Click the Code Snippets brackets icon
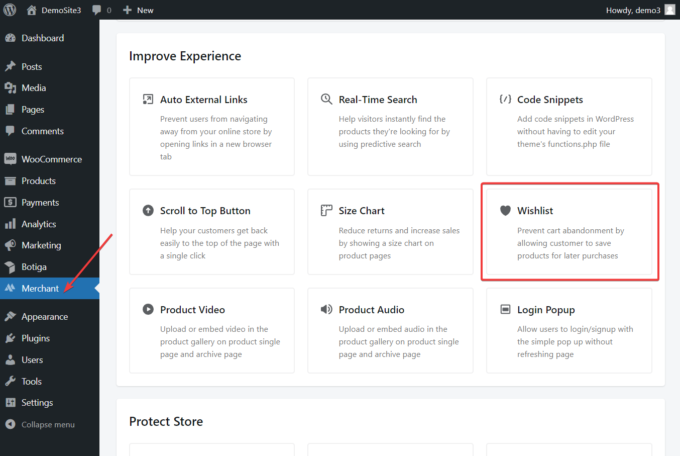The width and height of the screenshot is (680, 456). coord(505,99)
